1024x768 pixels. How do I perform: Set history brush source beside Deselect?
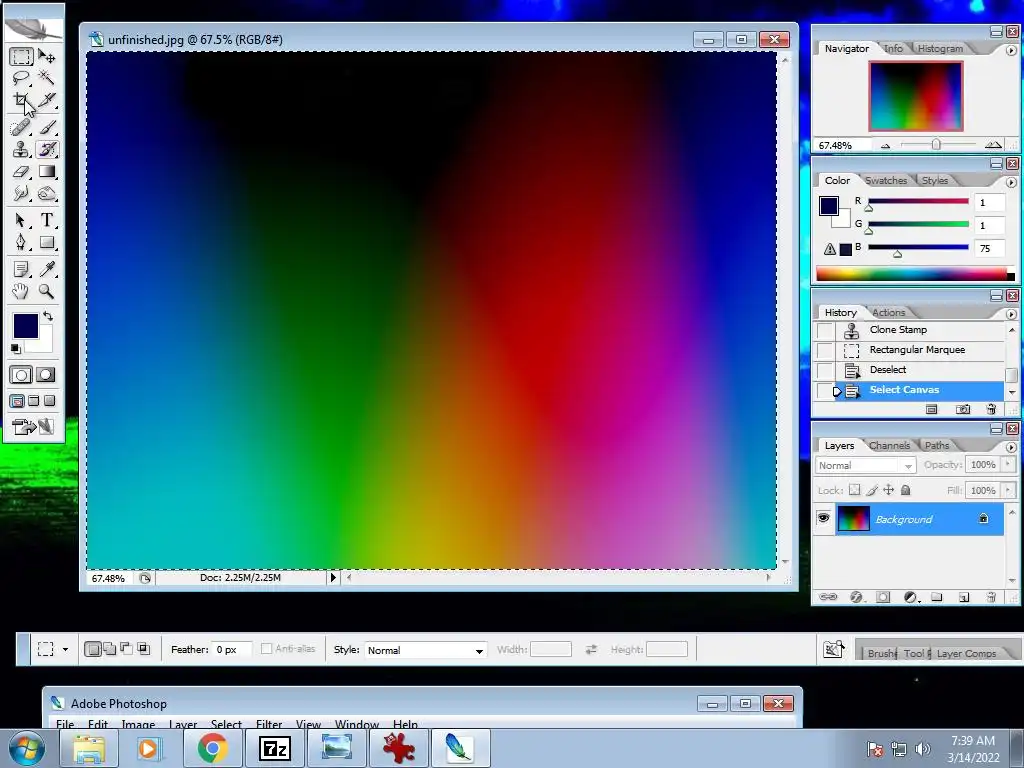[x=825, y=370]
